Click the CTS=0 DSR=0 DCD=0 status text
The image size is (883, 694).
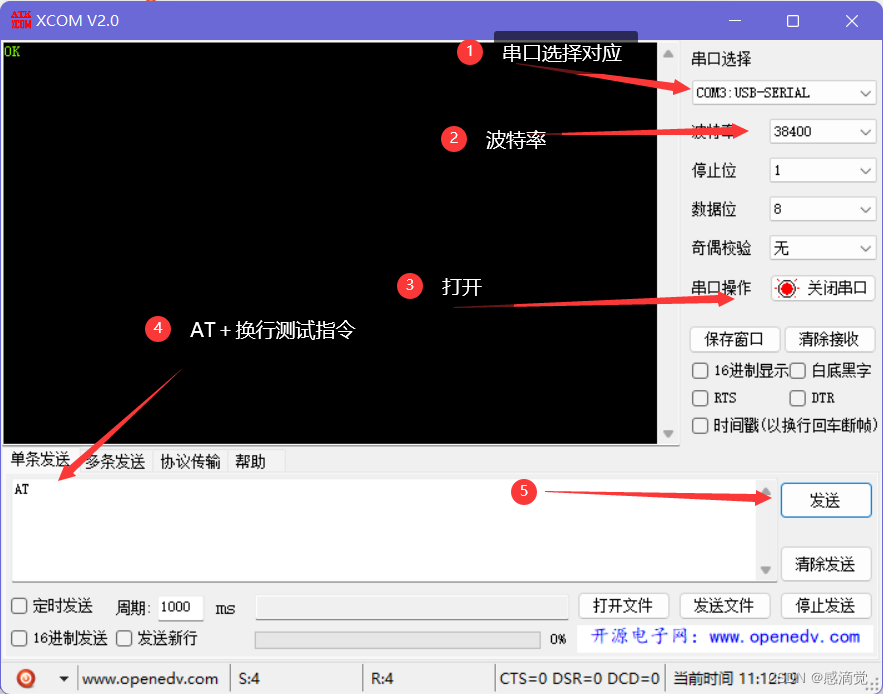pyautogui.click(x=579, y=678)
